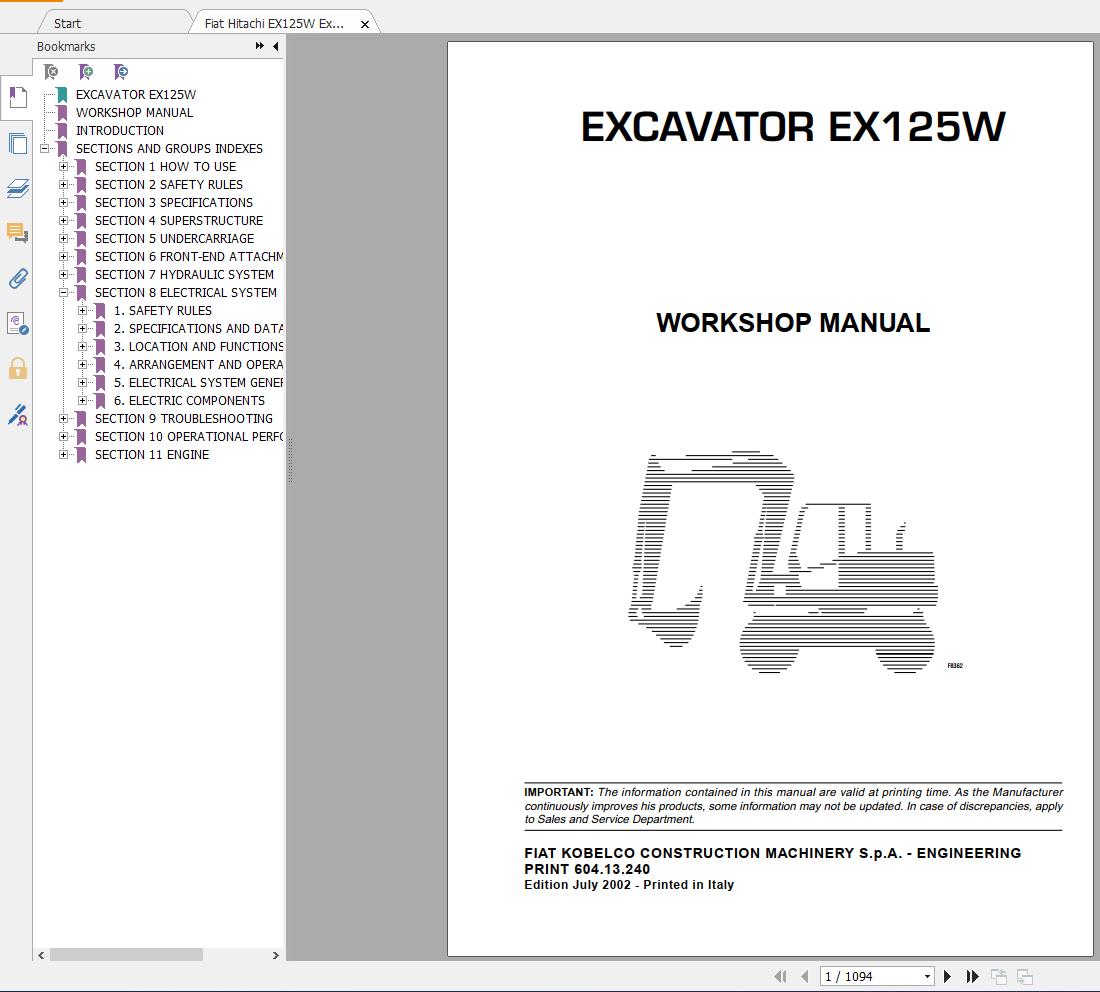Collapse SECTION 8 ELECTRICAL SYSTEM
This screenshot has height=992, width=1100.
(x=63, y=293)
